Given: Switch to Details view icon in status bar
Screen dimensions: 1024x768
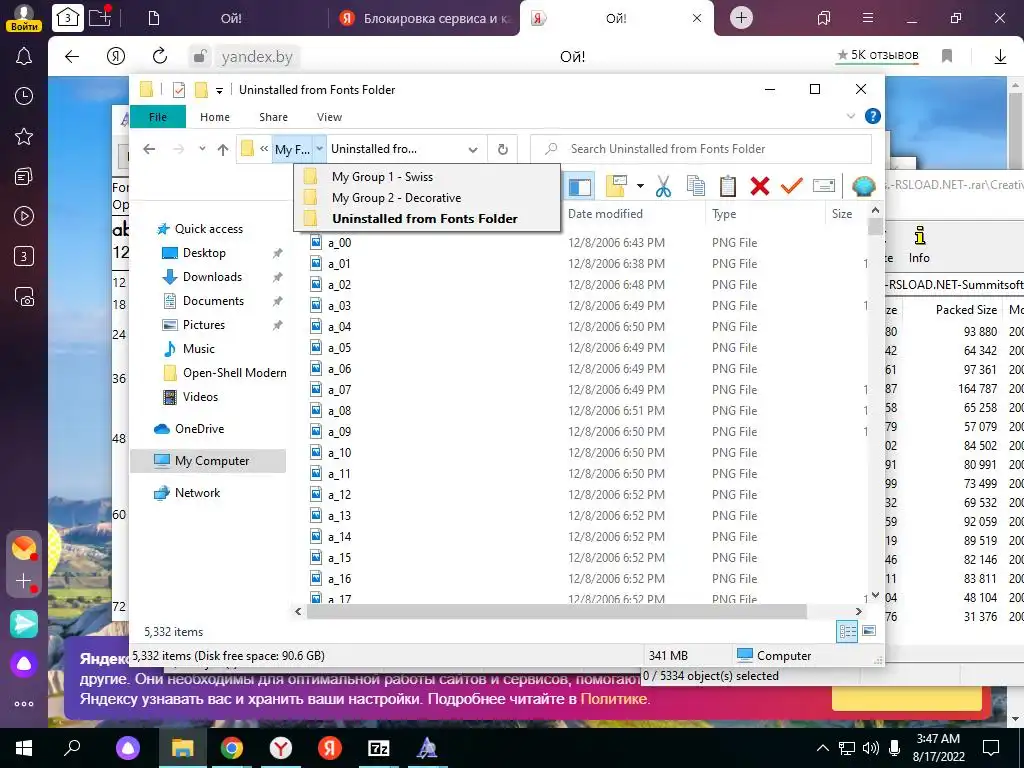Looking at the screenshot, I should coord(848,631).
